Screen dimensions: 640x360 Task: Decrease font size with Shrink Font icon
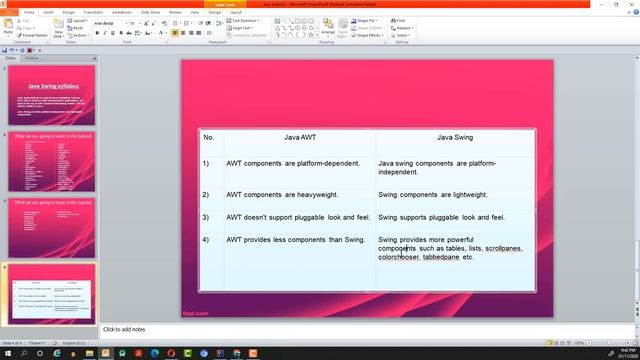pos(153,24)
